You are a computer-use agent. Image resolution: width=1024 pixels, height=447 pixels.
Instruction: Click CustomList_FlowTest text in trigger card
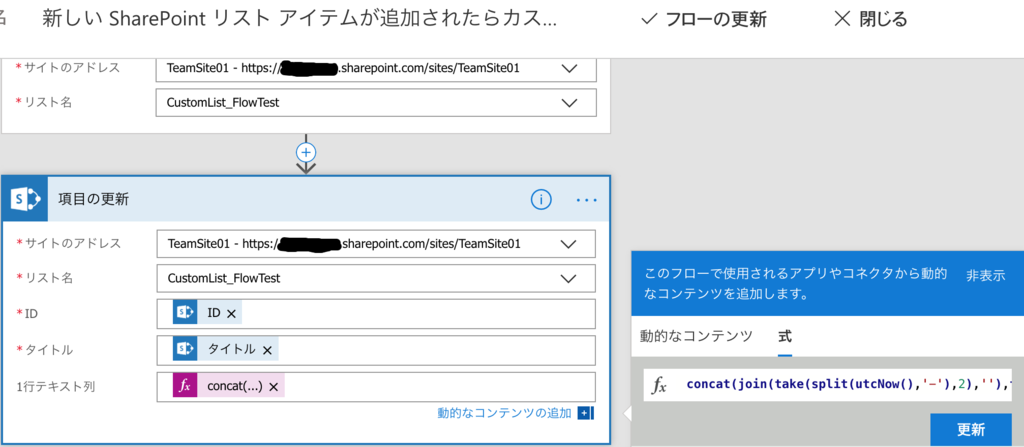(223, 103)
